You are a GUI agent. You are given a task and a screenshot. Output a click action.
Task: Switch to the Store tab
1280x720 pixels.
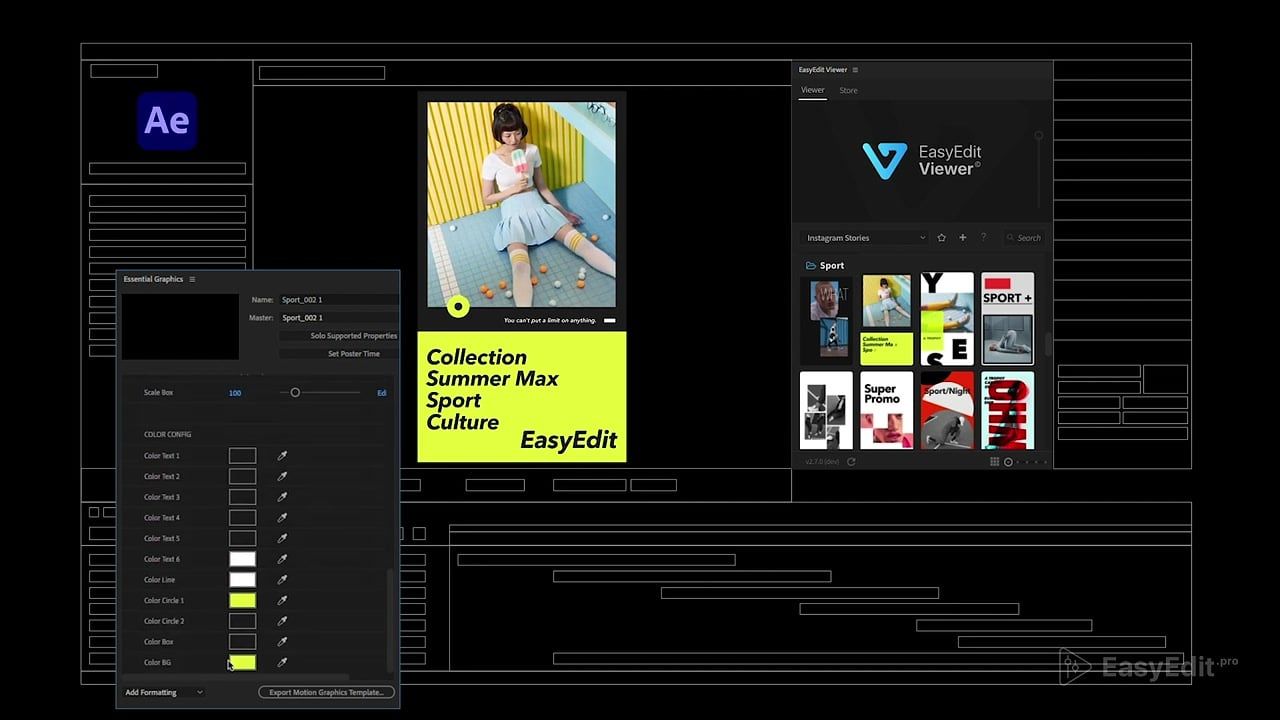pos(848,90)
